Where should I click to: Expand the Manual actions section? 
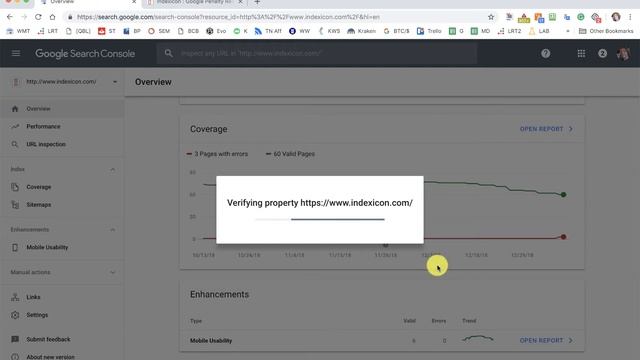coord(113,272)
